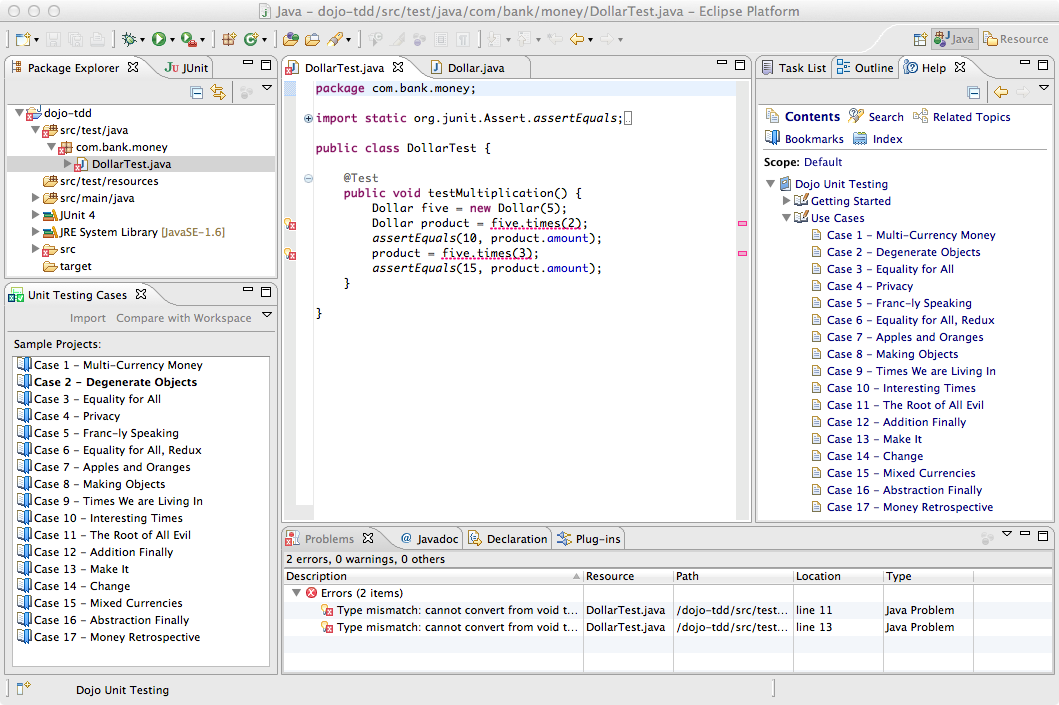
Task: Run the program with the green Run icon
Action: point(158,40)
